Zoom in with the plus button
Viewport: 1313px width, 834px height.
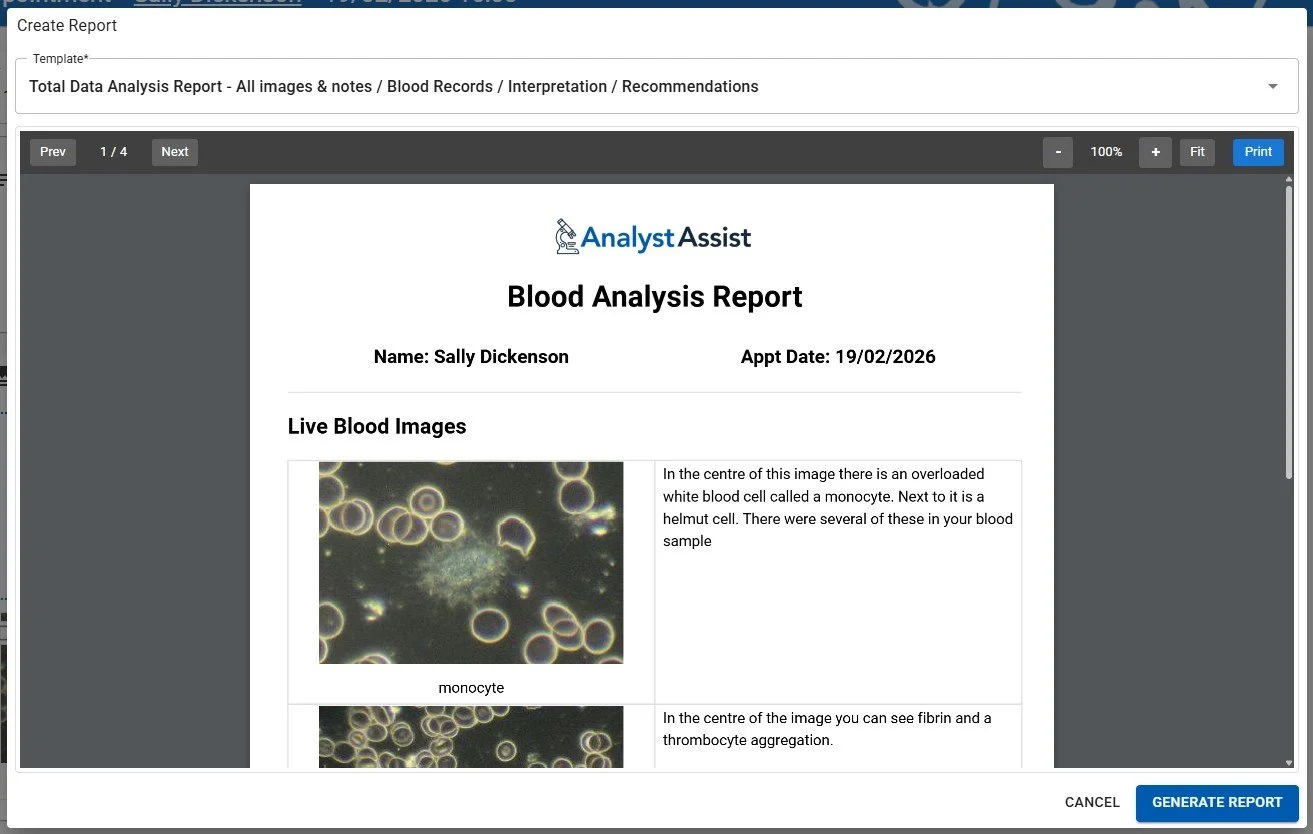1155,152
